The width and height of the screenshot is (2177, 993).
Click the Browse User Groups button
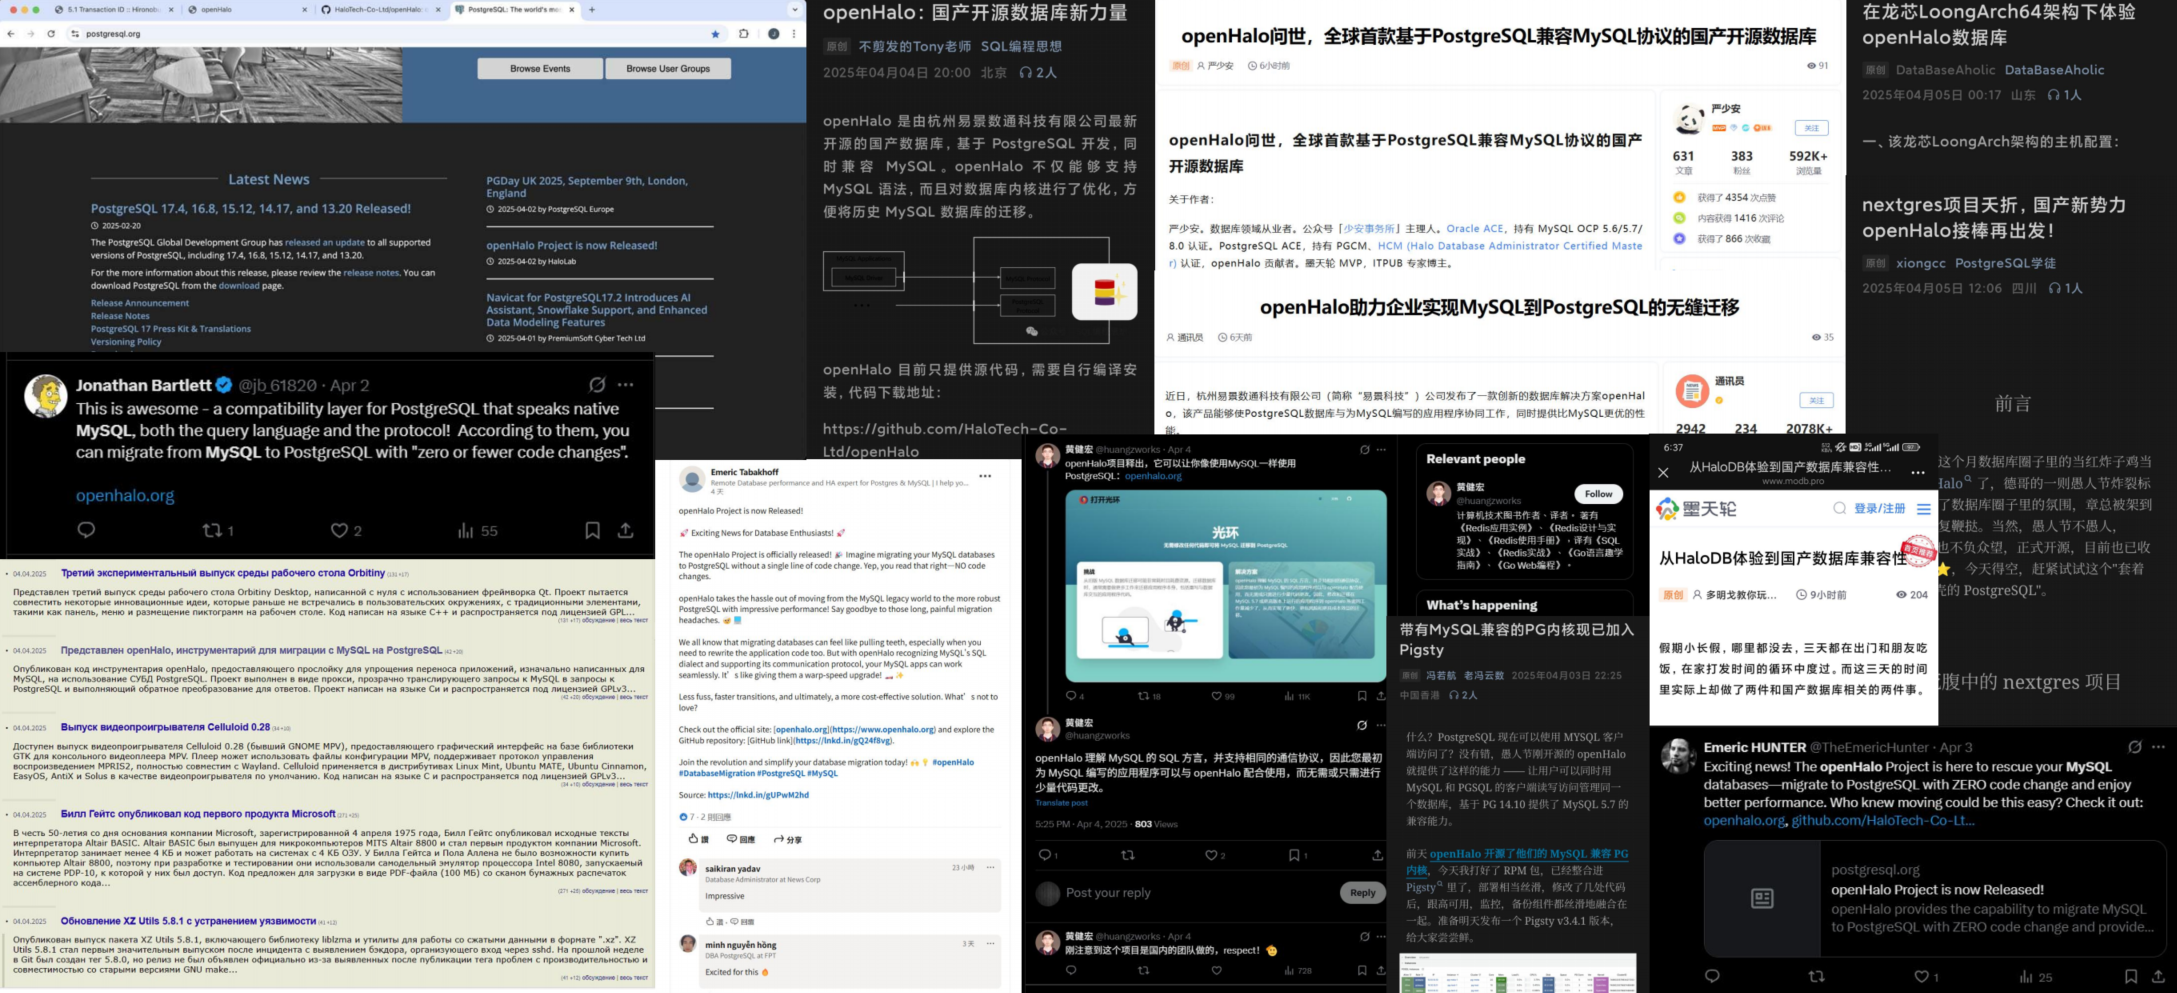(668, 69)
